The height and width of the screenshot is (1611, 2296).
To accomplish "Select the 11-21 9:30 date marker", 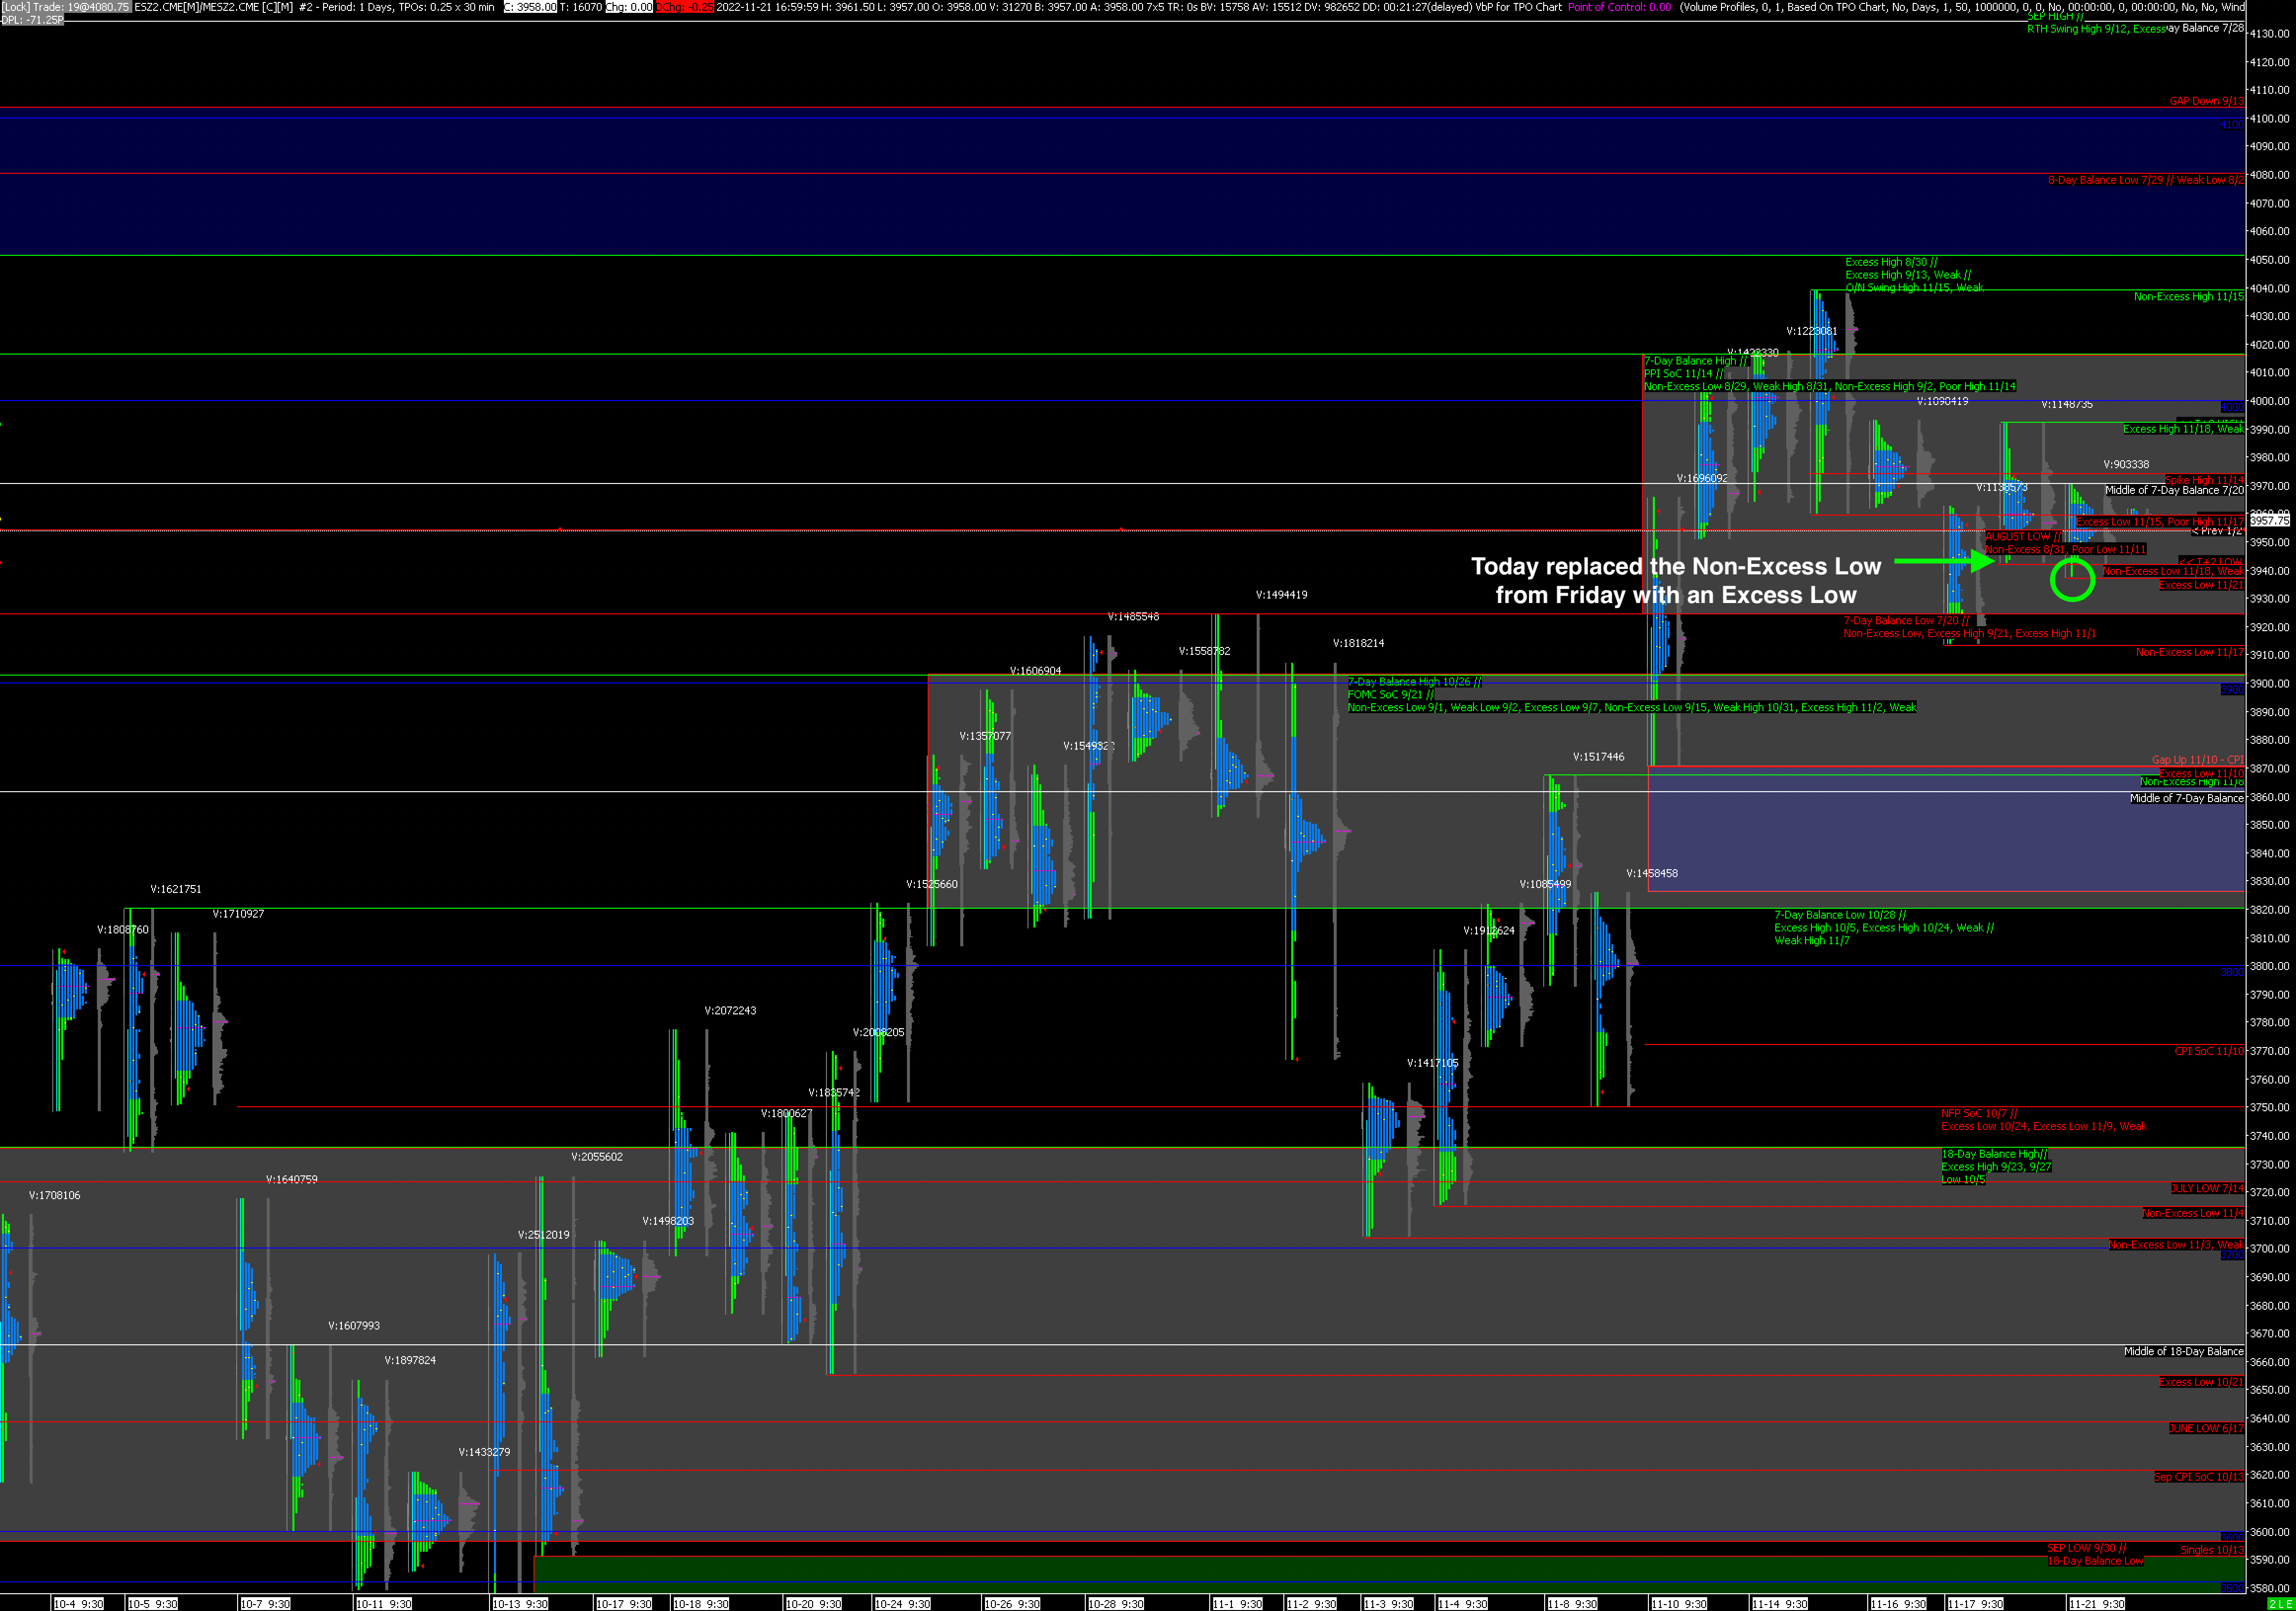I will 2096,1604.
